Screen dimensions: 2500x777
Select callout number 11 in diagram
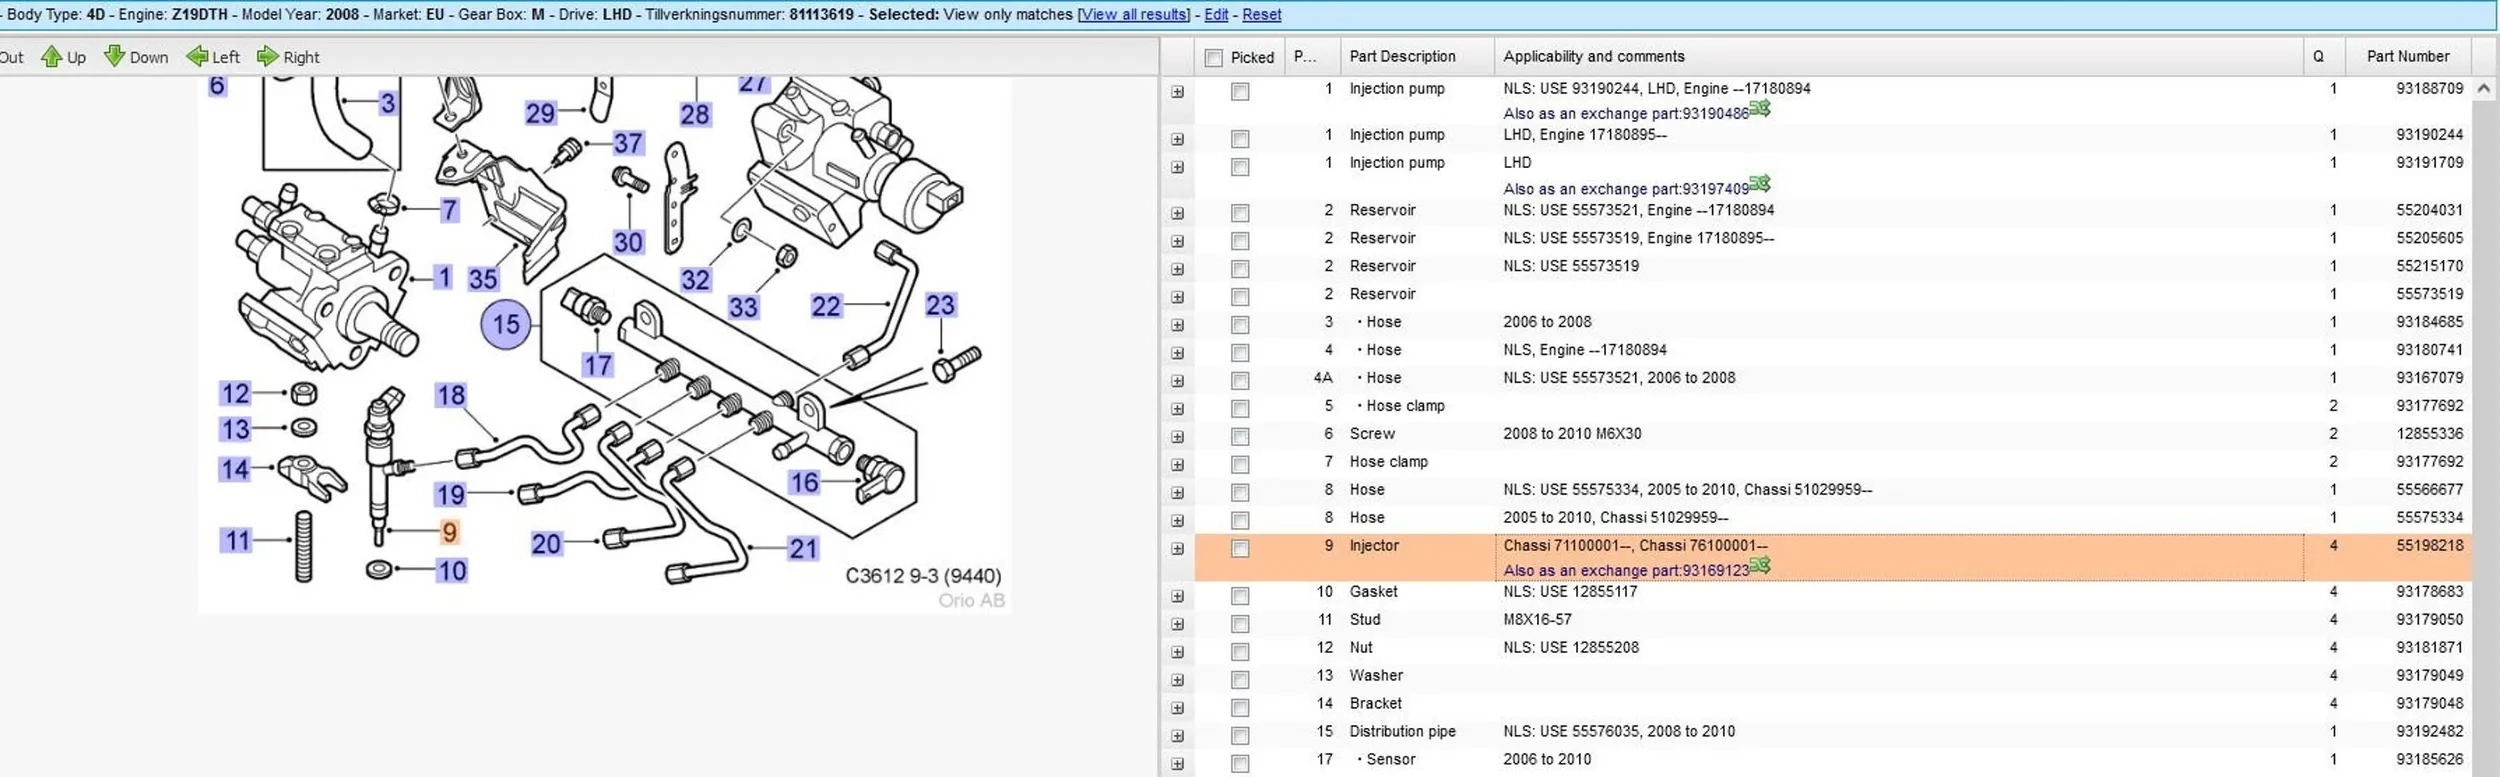[237, 541]
